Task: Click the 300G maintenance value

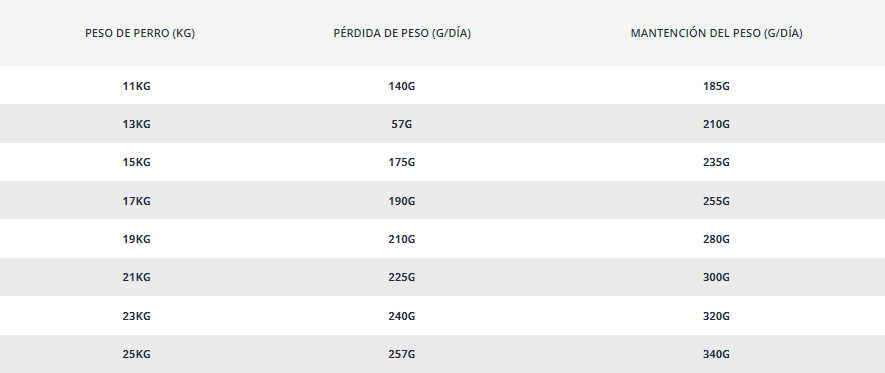Action: pos(716,278)
